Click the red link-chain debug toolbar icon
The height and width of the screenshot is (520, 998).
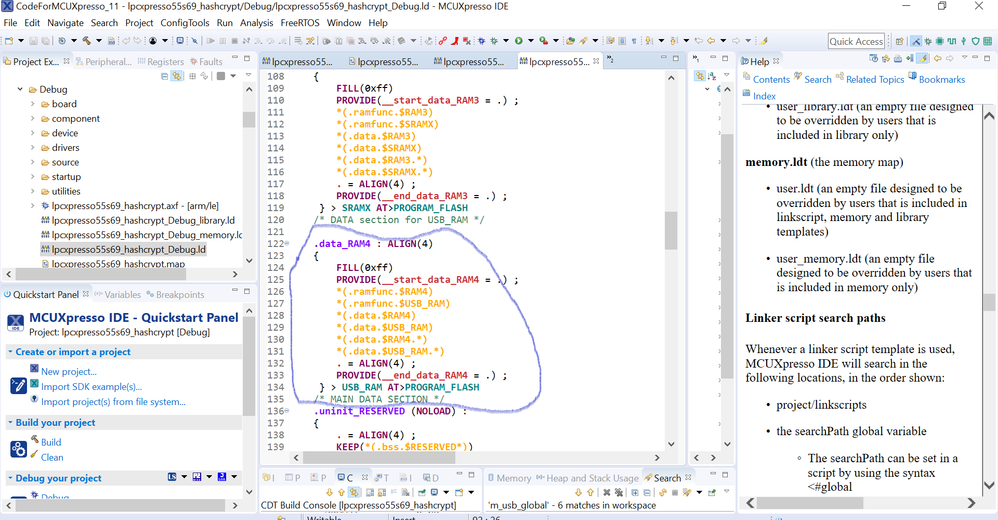coord(442,41)
